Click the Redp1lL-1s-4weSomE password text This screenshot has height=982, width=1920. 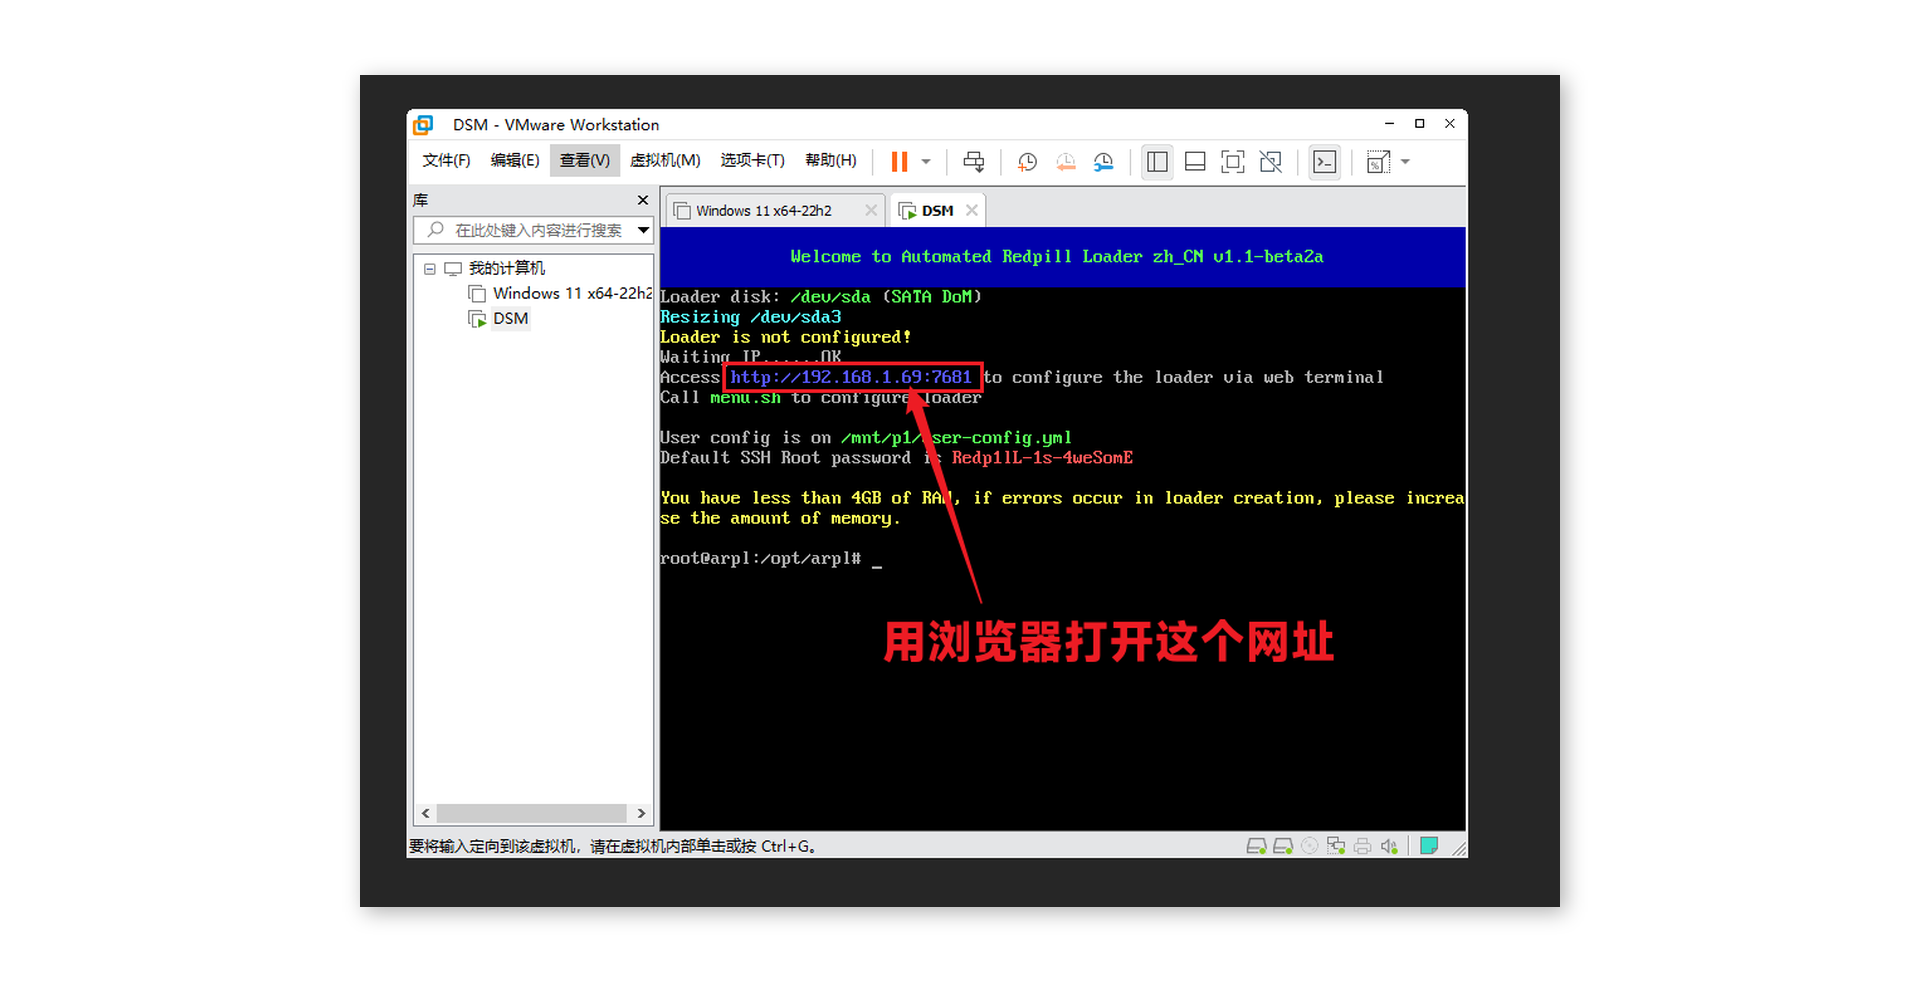1042,458
